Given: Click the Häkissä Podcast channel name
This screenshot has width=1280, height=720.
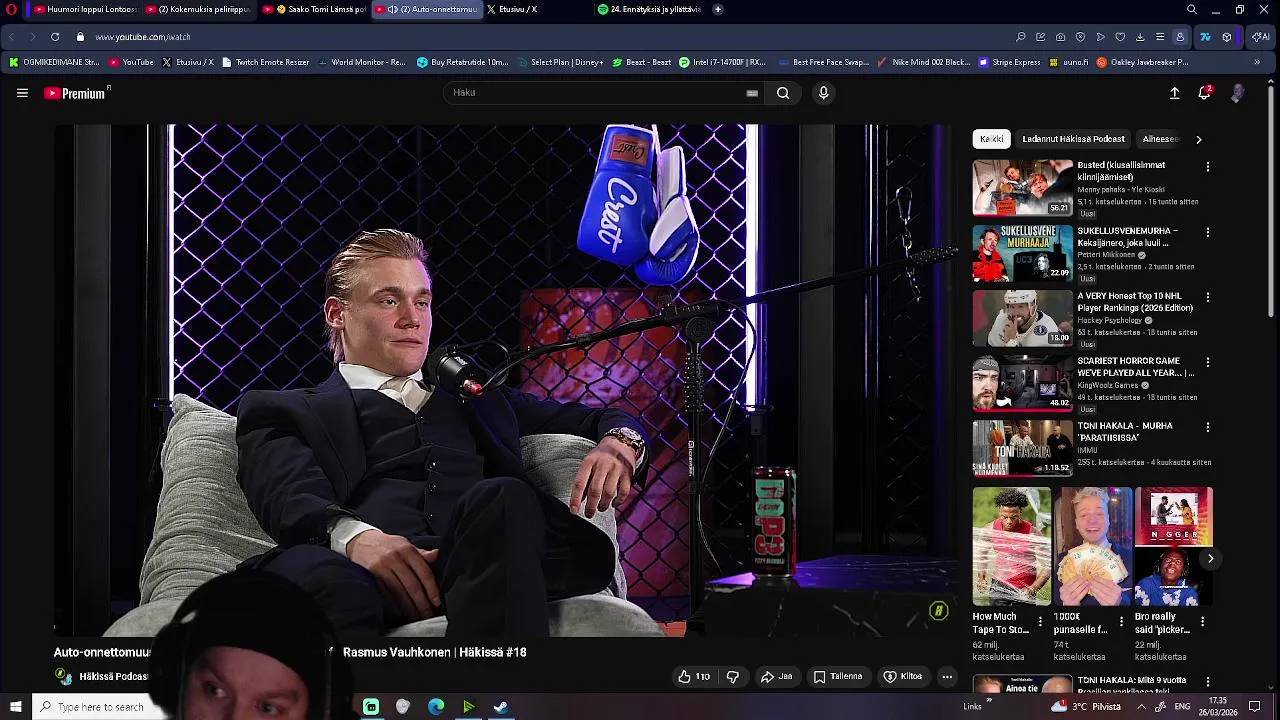Looking at the screenshot, I should 113,677.
